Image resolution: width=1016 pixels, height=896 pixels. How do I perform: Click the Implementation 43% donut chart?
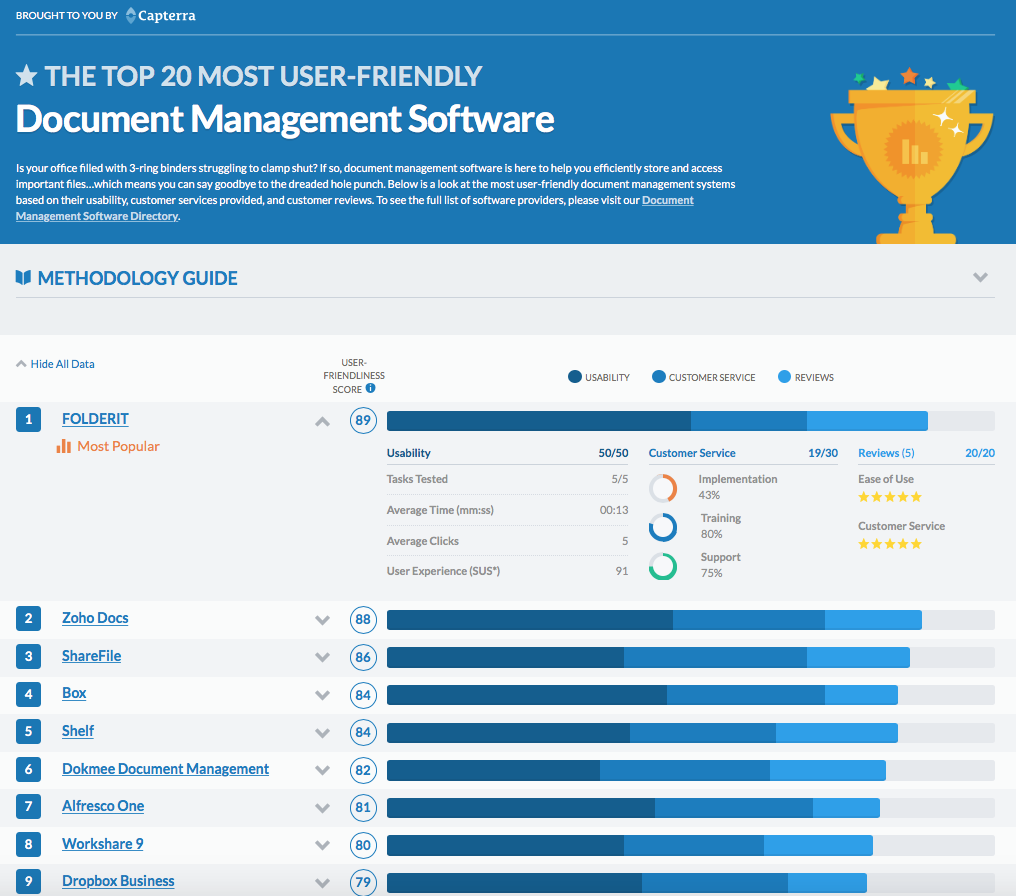[x=663, y=488]
